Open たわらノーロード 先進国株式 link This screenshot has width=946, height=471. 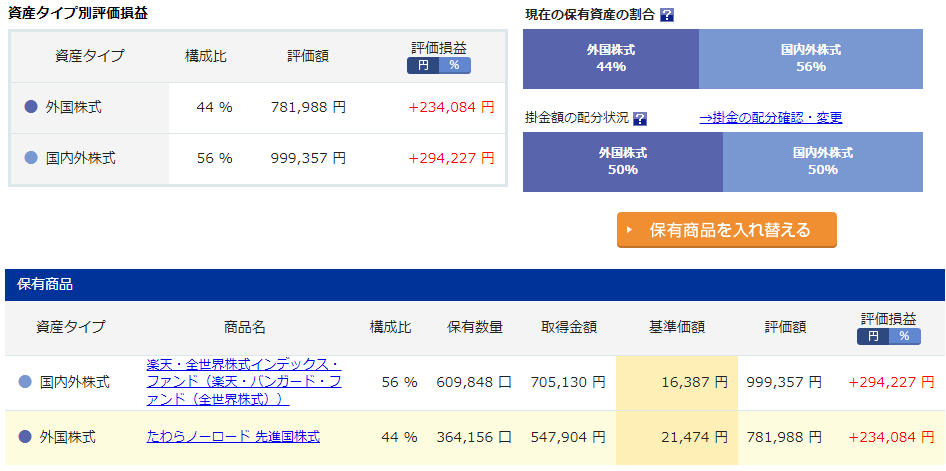click(233, 436)
